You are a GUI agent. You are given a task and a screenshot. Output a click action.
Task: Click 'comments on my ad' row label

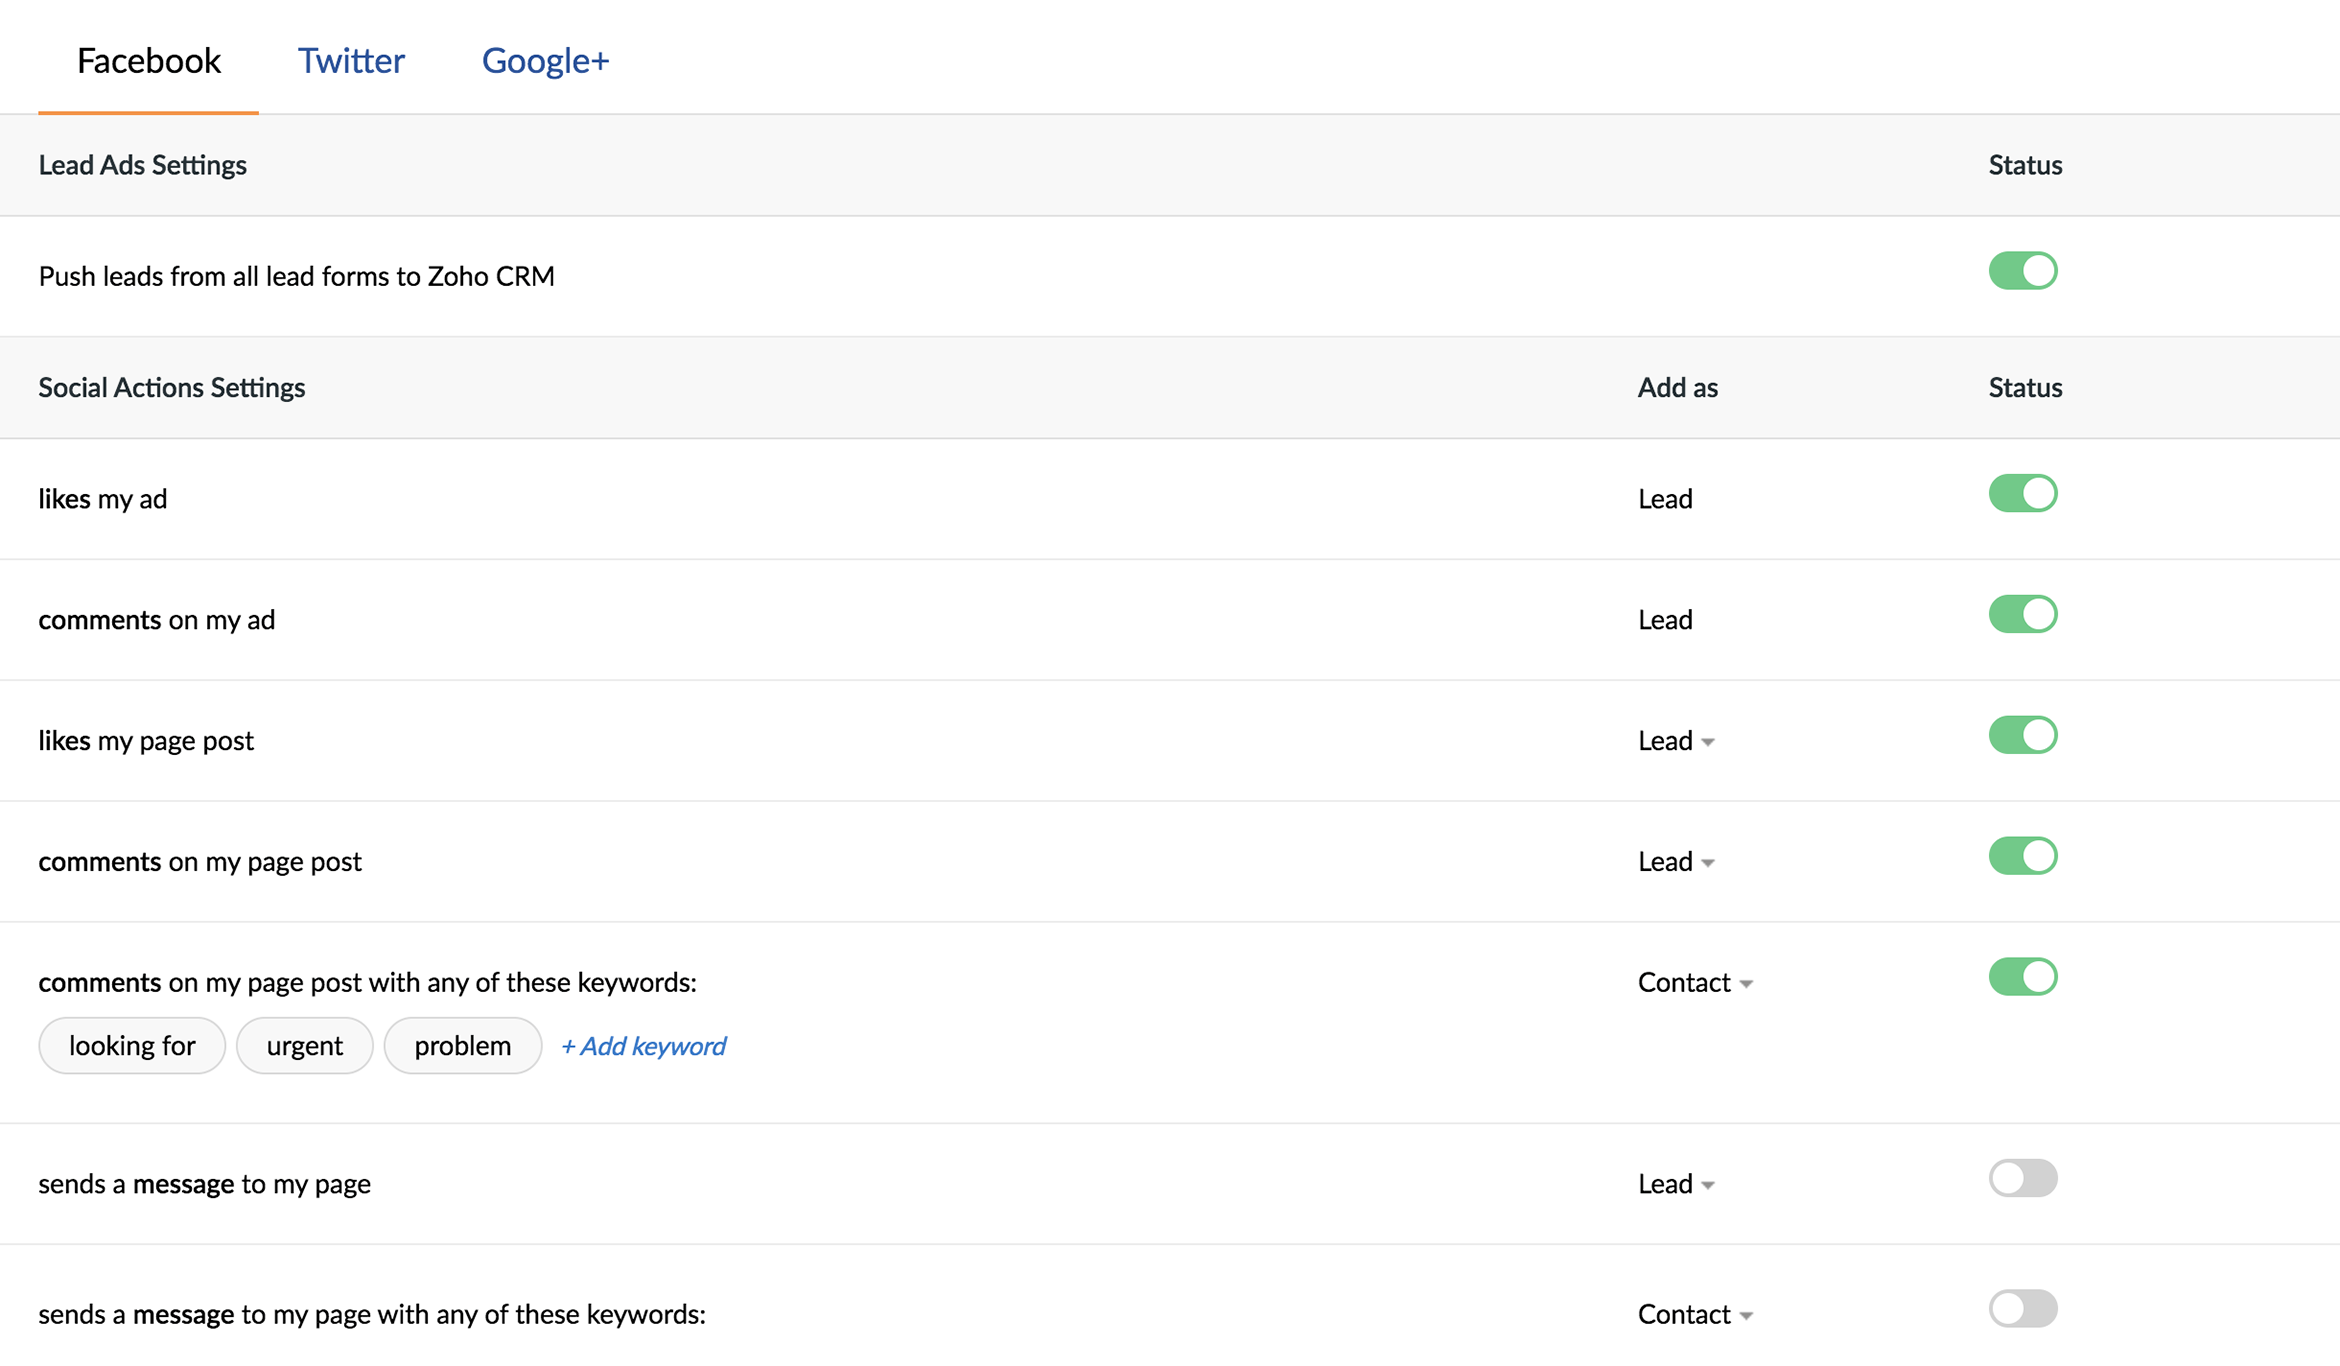click(x=156, y=620)
